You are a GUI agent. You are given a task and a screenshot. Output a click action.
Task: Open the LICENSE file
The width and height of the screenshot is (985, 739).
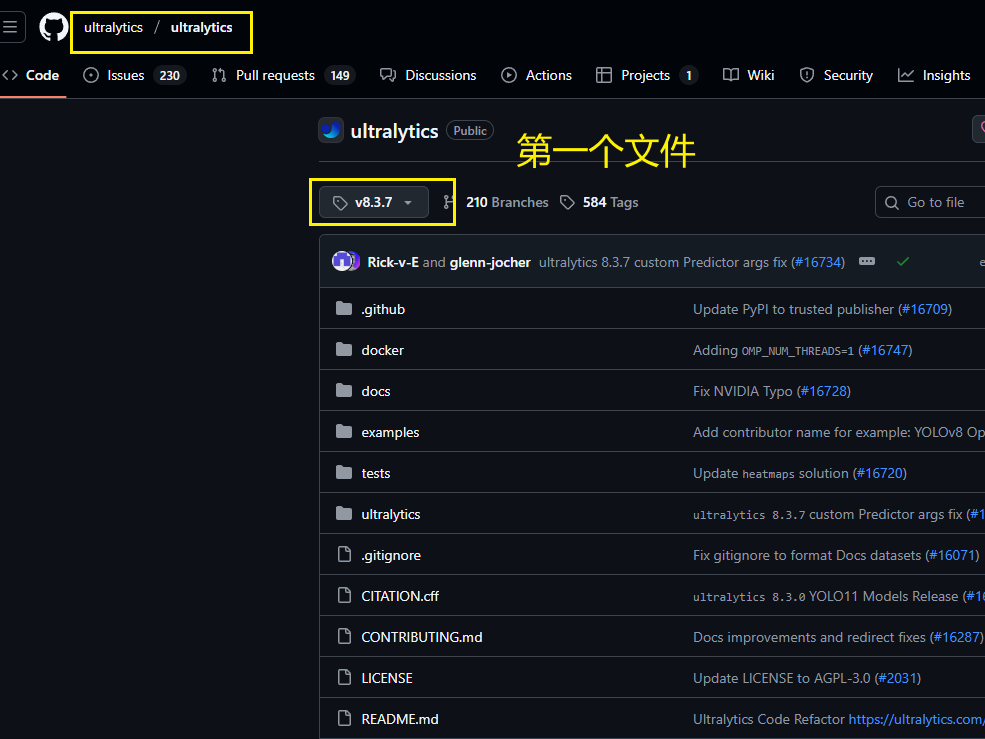[x=387, y=678]
